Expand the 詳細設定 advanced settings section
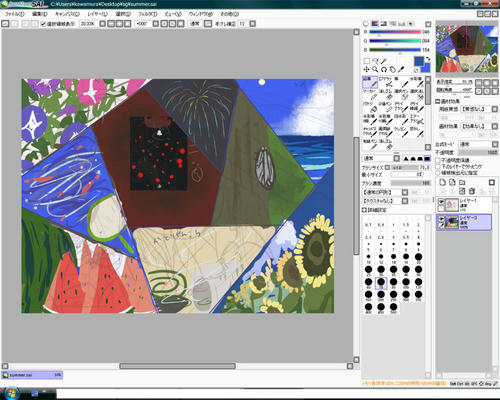The height and width of the screenshot is (400, 500). point(374,210)
